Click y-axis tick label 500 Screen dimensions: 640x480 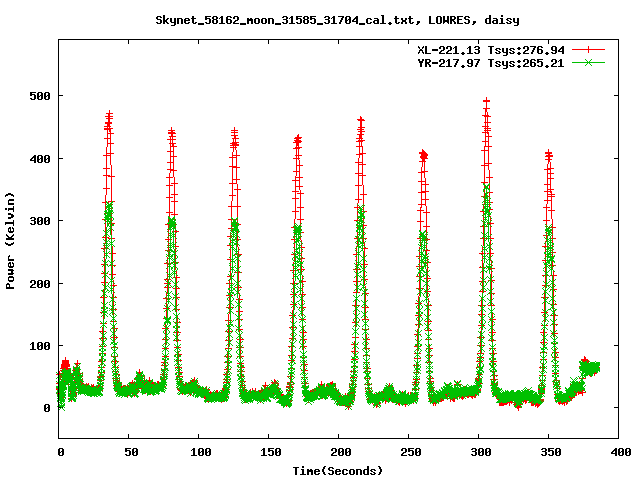pos(40,96)
